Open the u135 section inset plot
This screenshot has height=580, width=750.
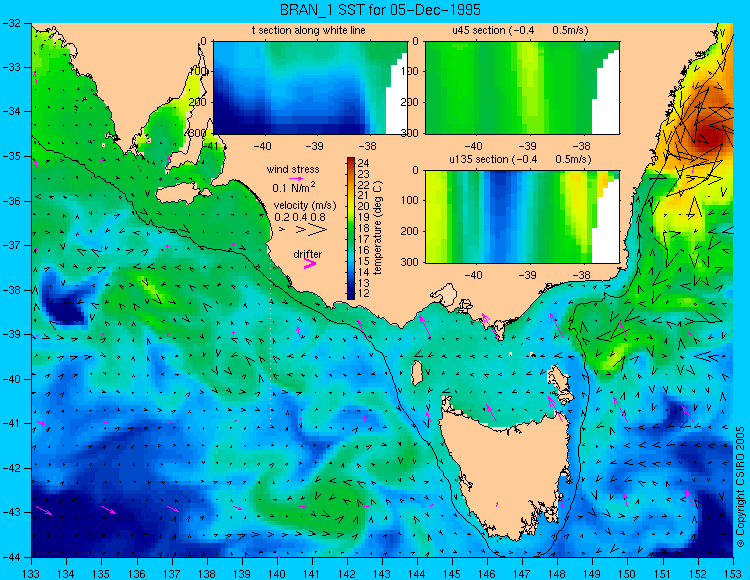tap(522, 217)
